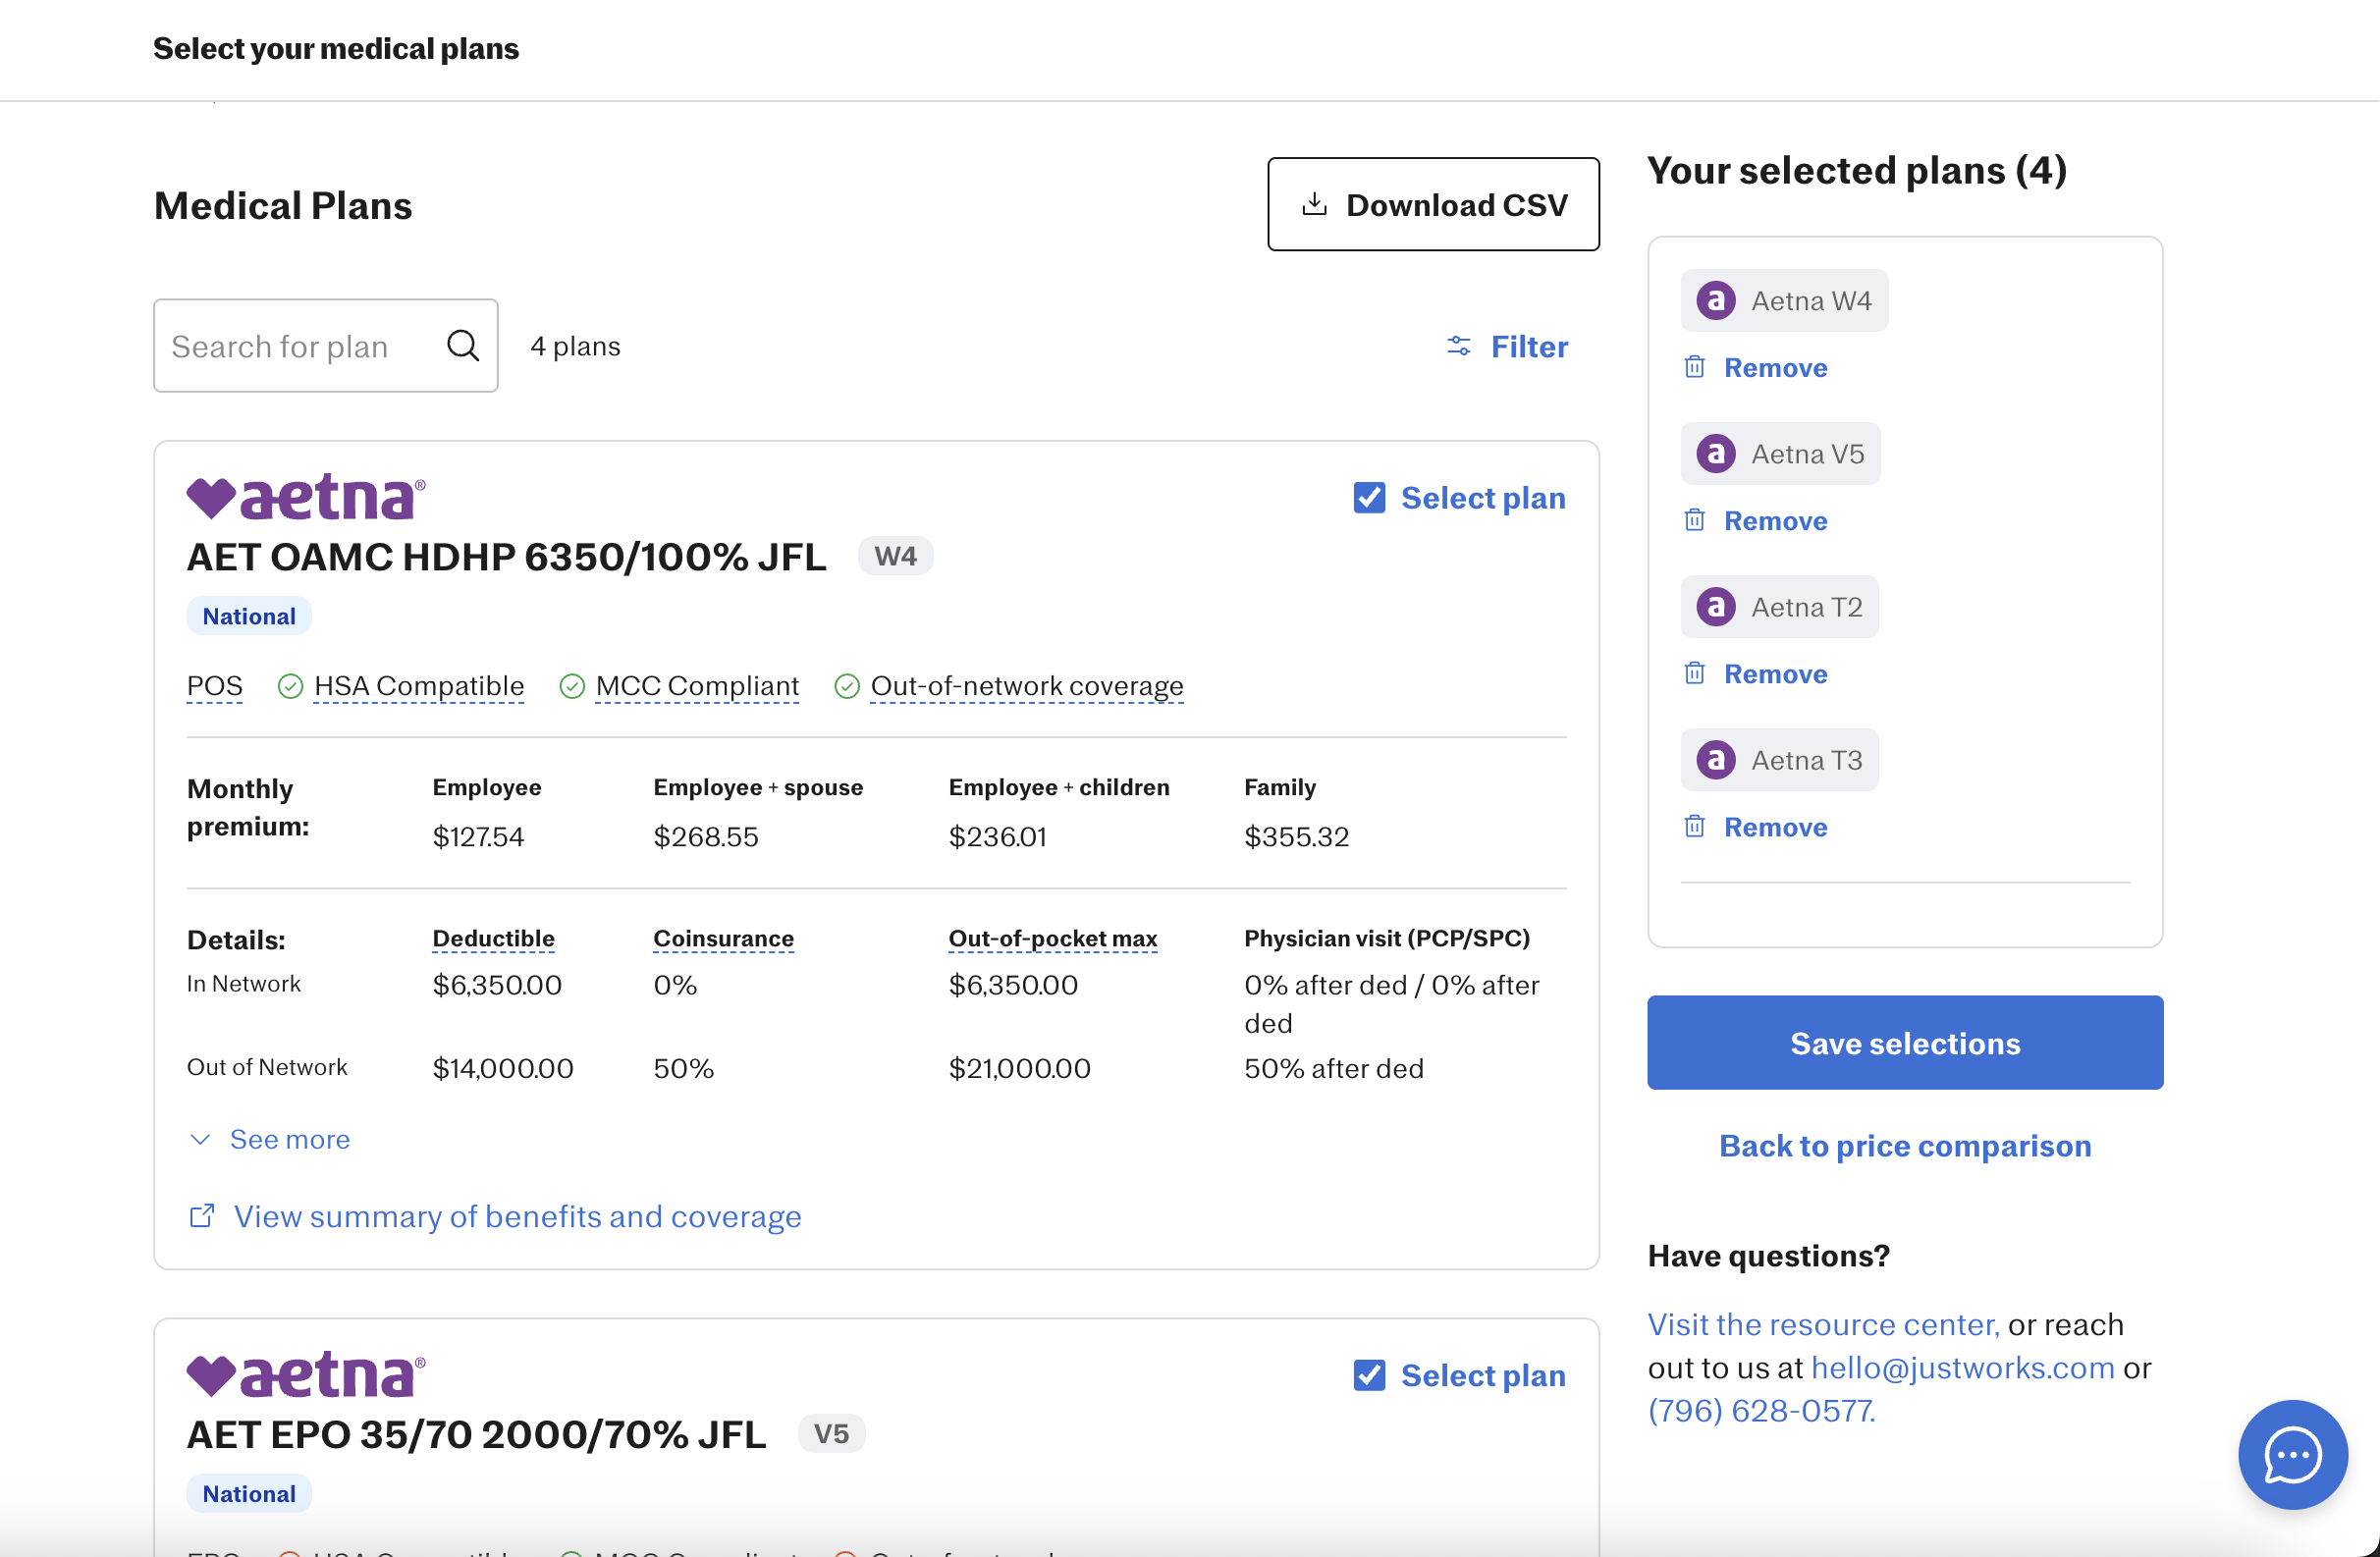
Task: Click the Family premium $355.32
Action: tap(1296, 836)
